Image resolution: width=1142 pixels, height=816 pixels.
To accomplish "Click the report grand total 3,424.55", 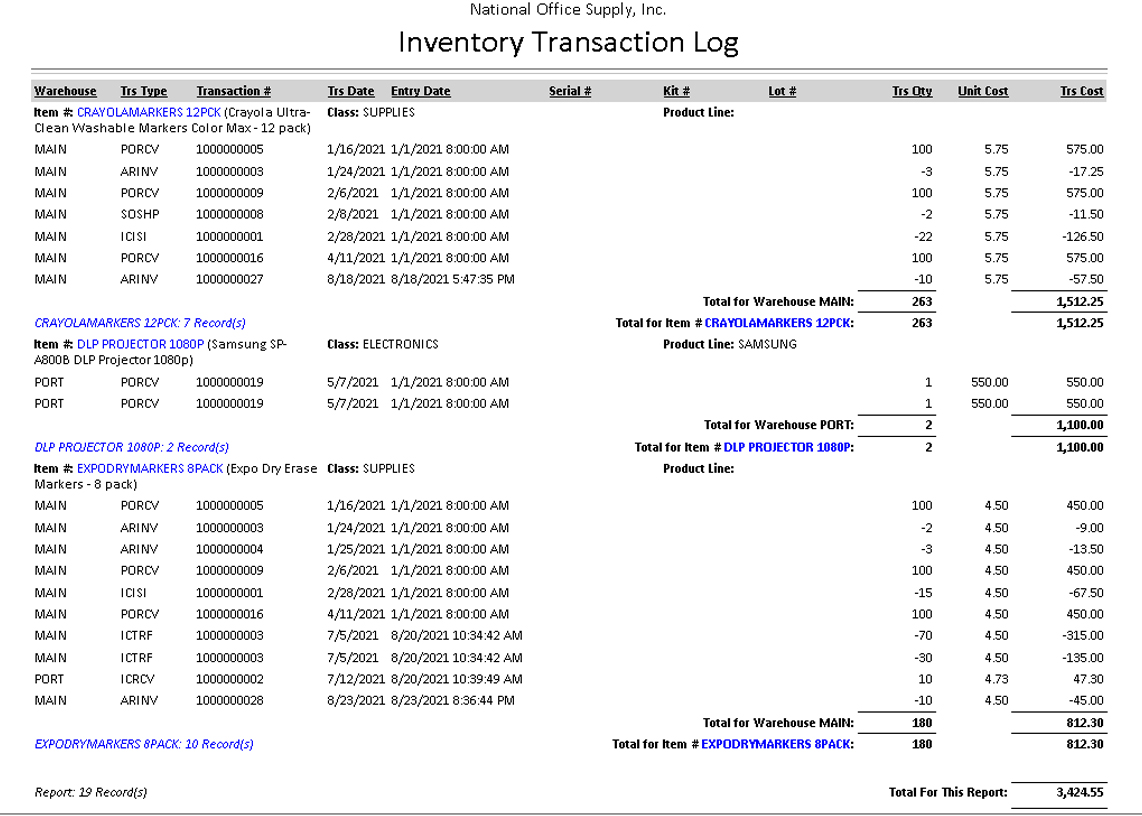I will point(1080,792).
